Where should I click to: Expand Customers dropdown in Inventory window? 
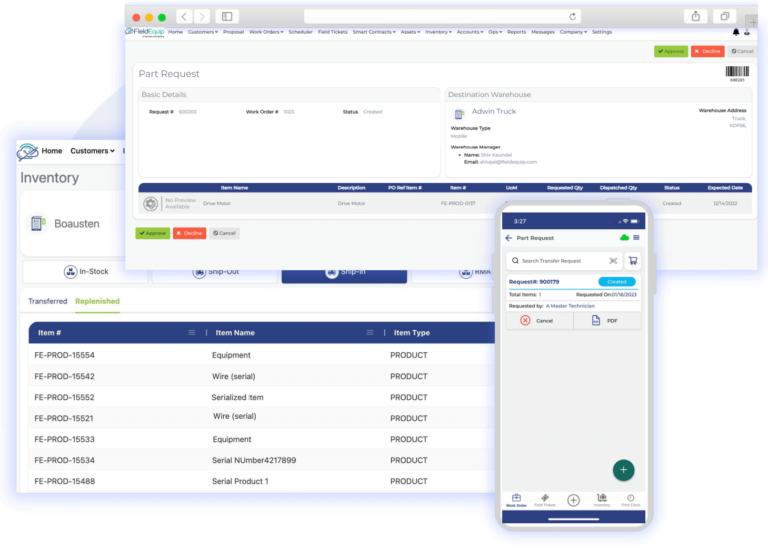pyautogui.click(x=93, y=151)
